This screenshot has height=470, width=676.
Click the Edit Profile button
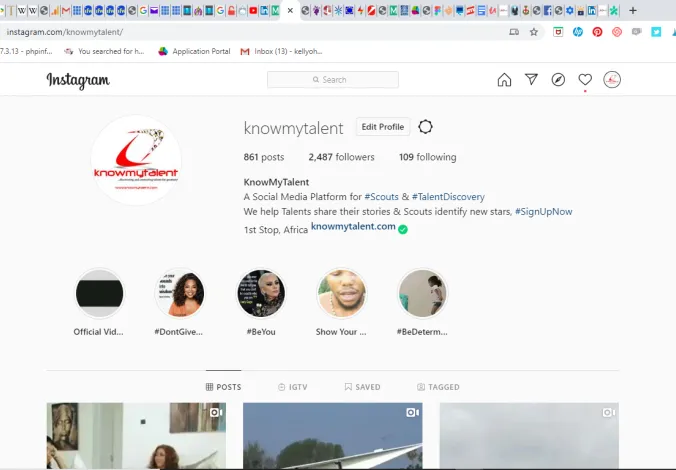[383, 127]
